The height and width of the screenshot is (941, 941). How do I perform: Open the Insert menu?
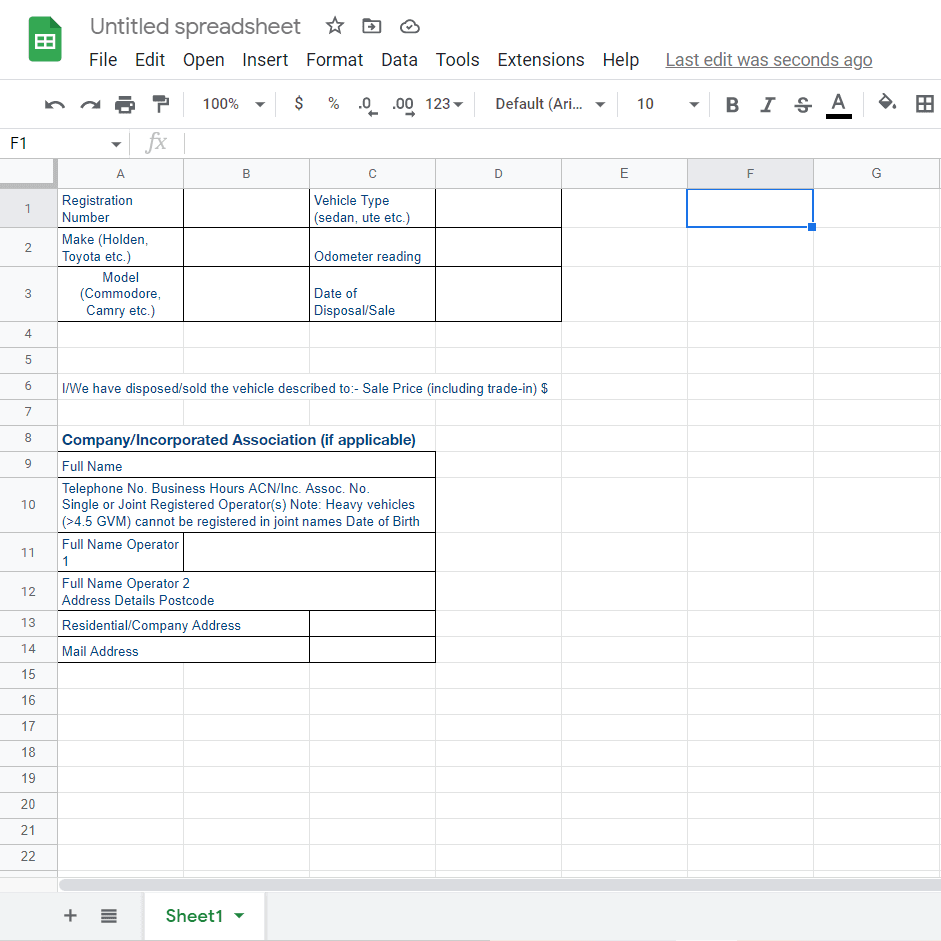(x=265, y=60)
